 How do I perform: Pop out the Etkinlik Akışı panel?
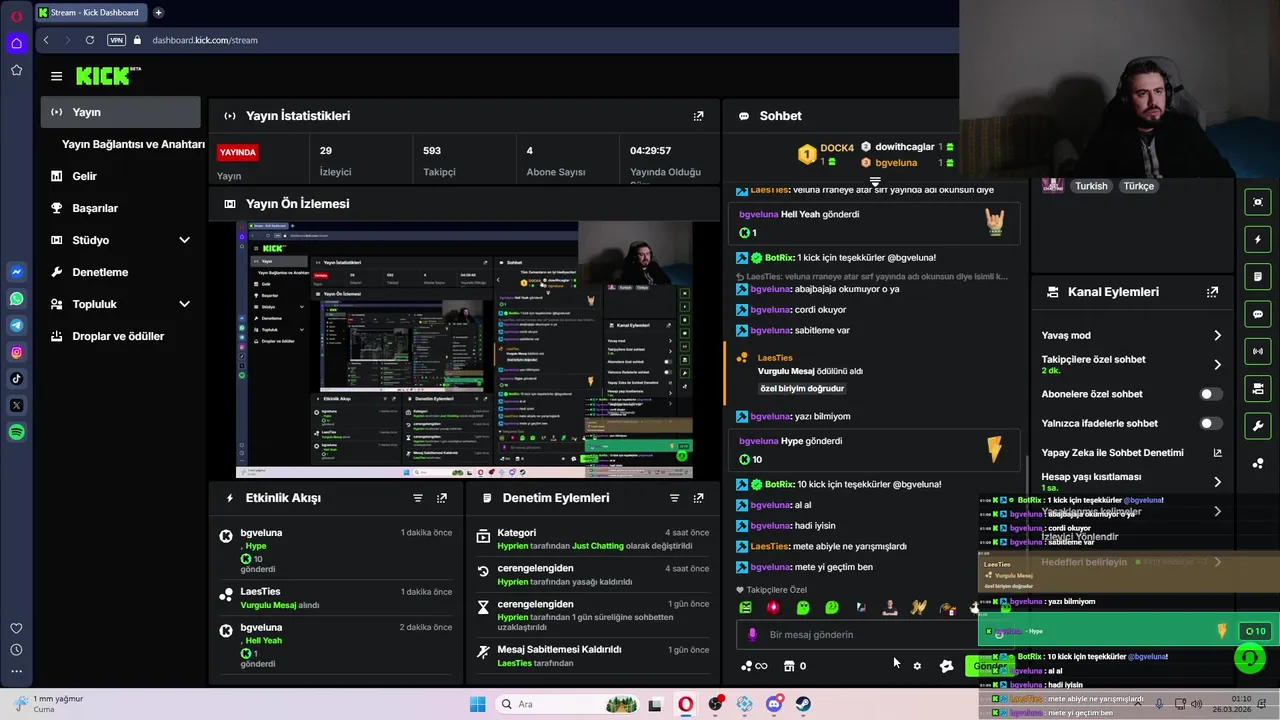[442, 498]
